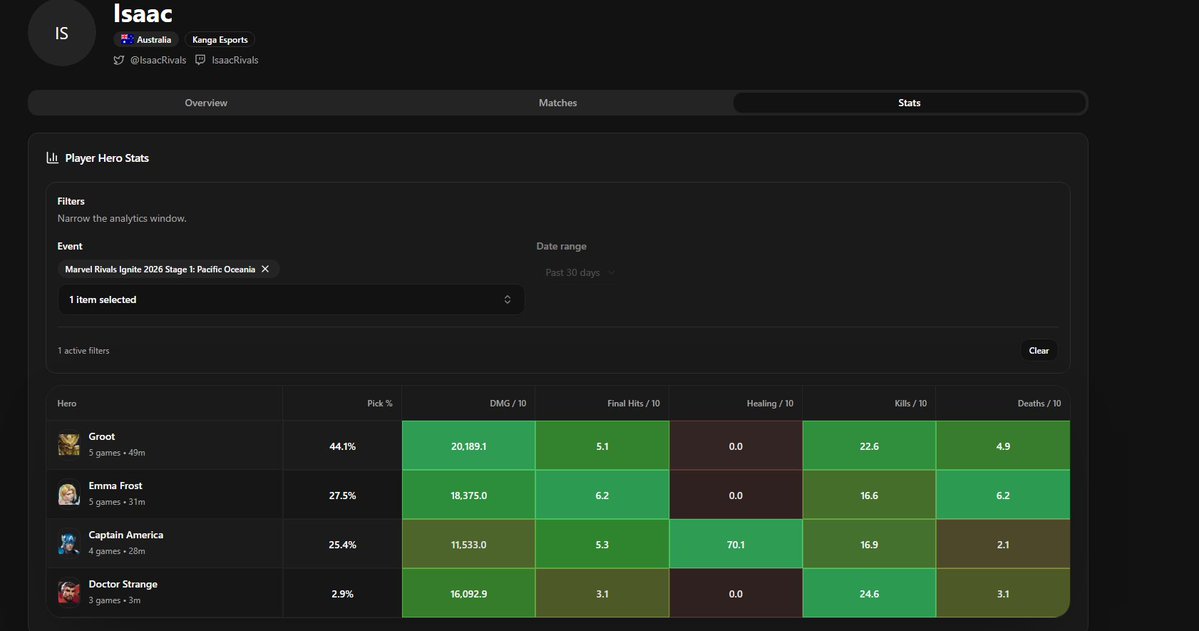Screen dimensions: 1199x631
Task: Select the Captain America hero name
Action: pyautogui.click(x=126, y=535)
